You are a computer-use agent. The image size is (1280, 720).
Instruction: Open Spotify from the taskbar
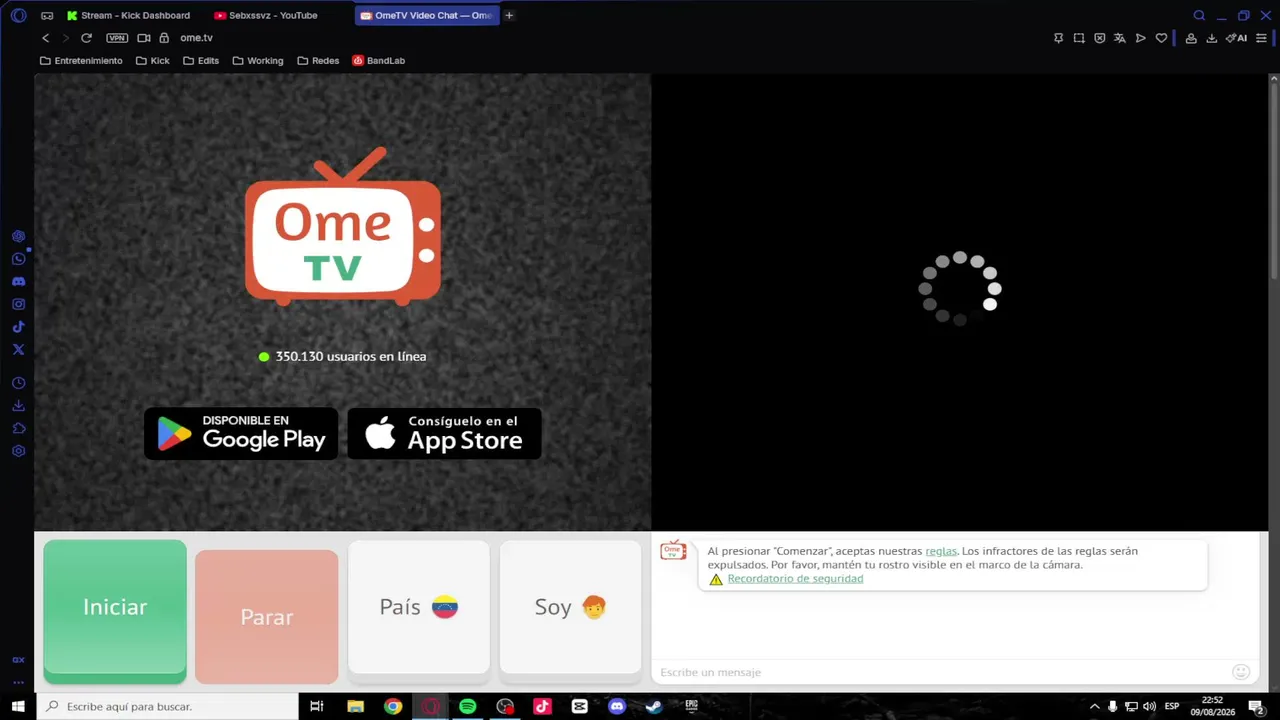[468, 706]
